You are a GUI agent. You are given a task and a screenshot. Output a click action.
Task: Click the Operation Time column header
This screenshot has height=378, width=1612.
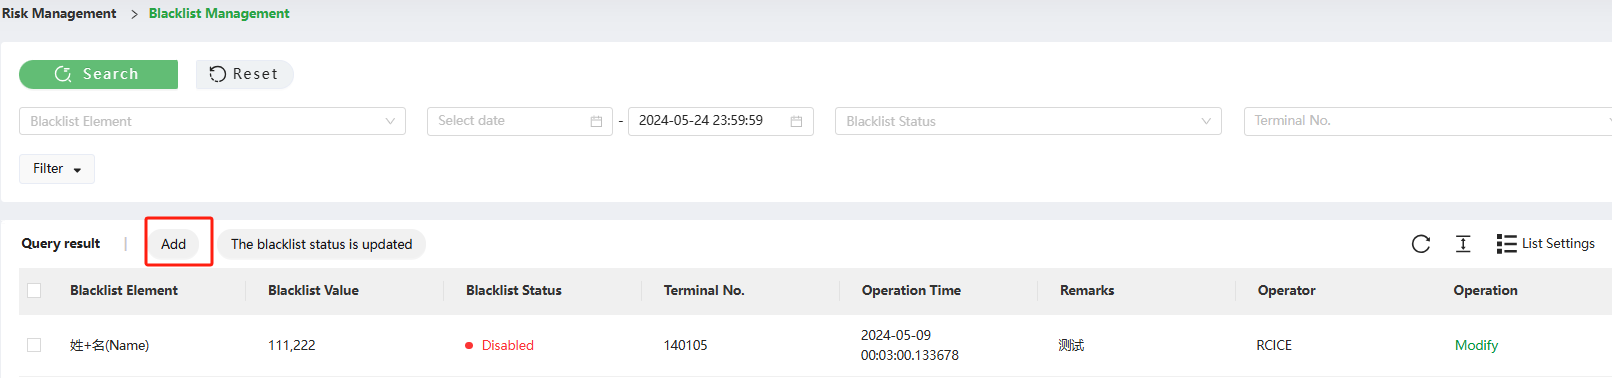pyautogui.click(x=911, y=290)
